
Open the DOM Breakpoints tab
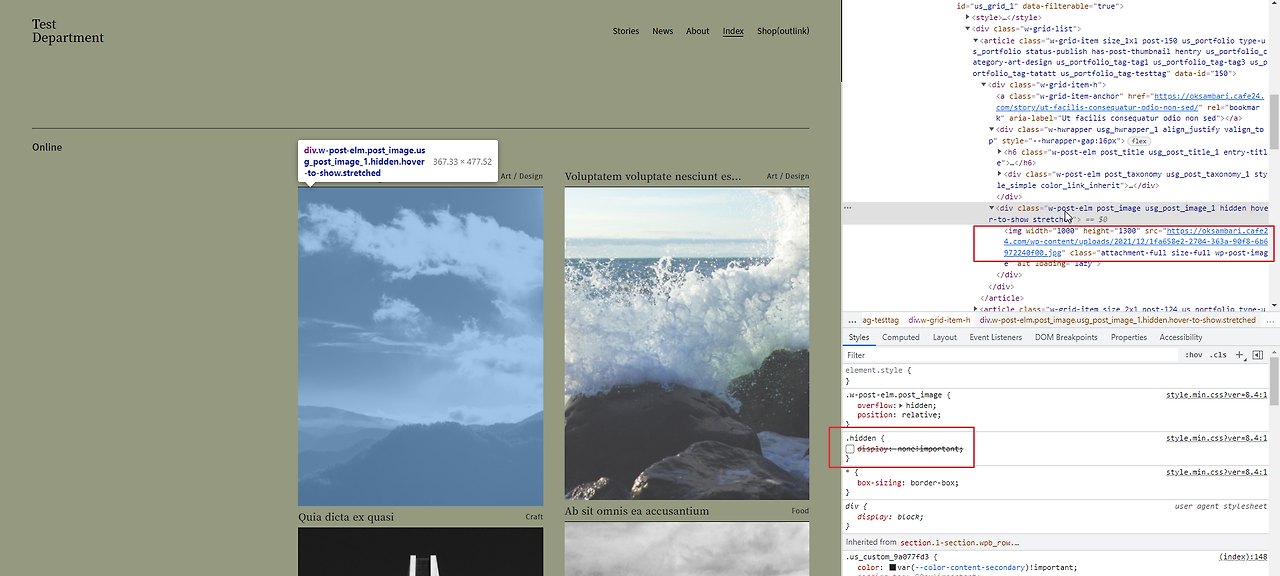click(1066, 337)
